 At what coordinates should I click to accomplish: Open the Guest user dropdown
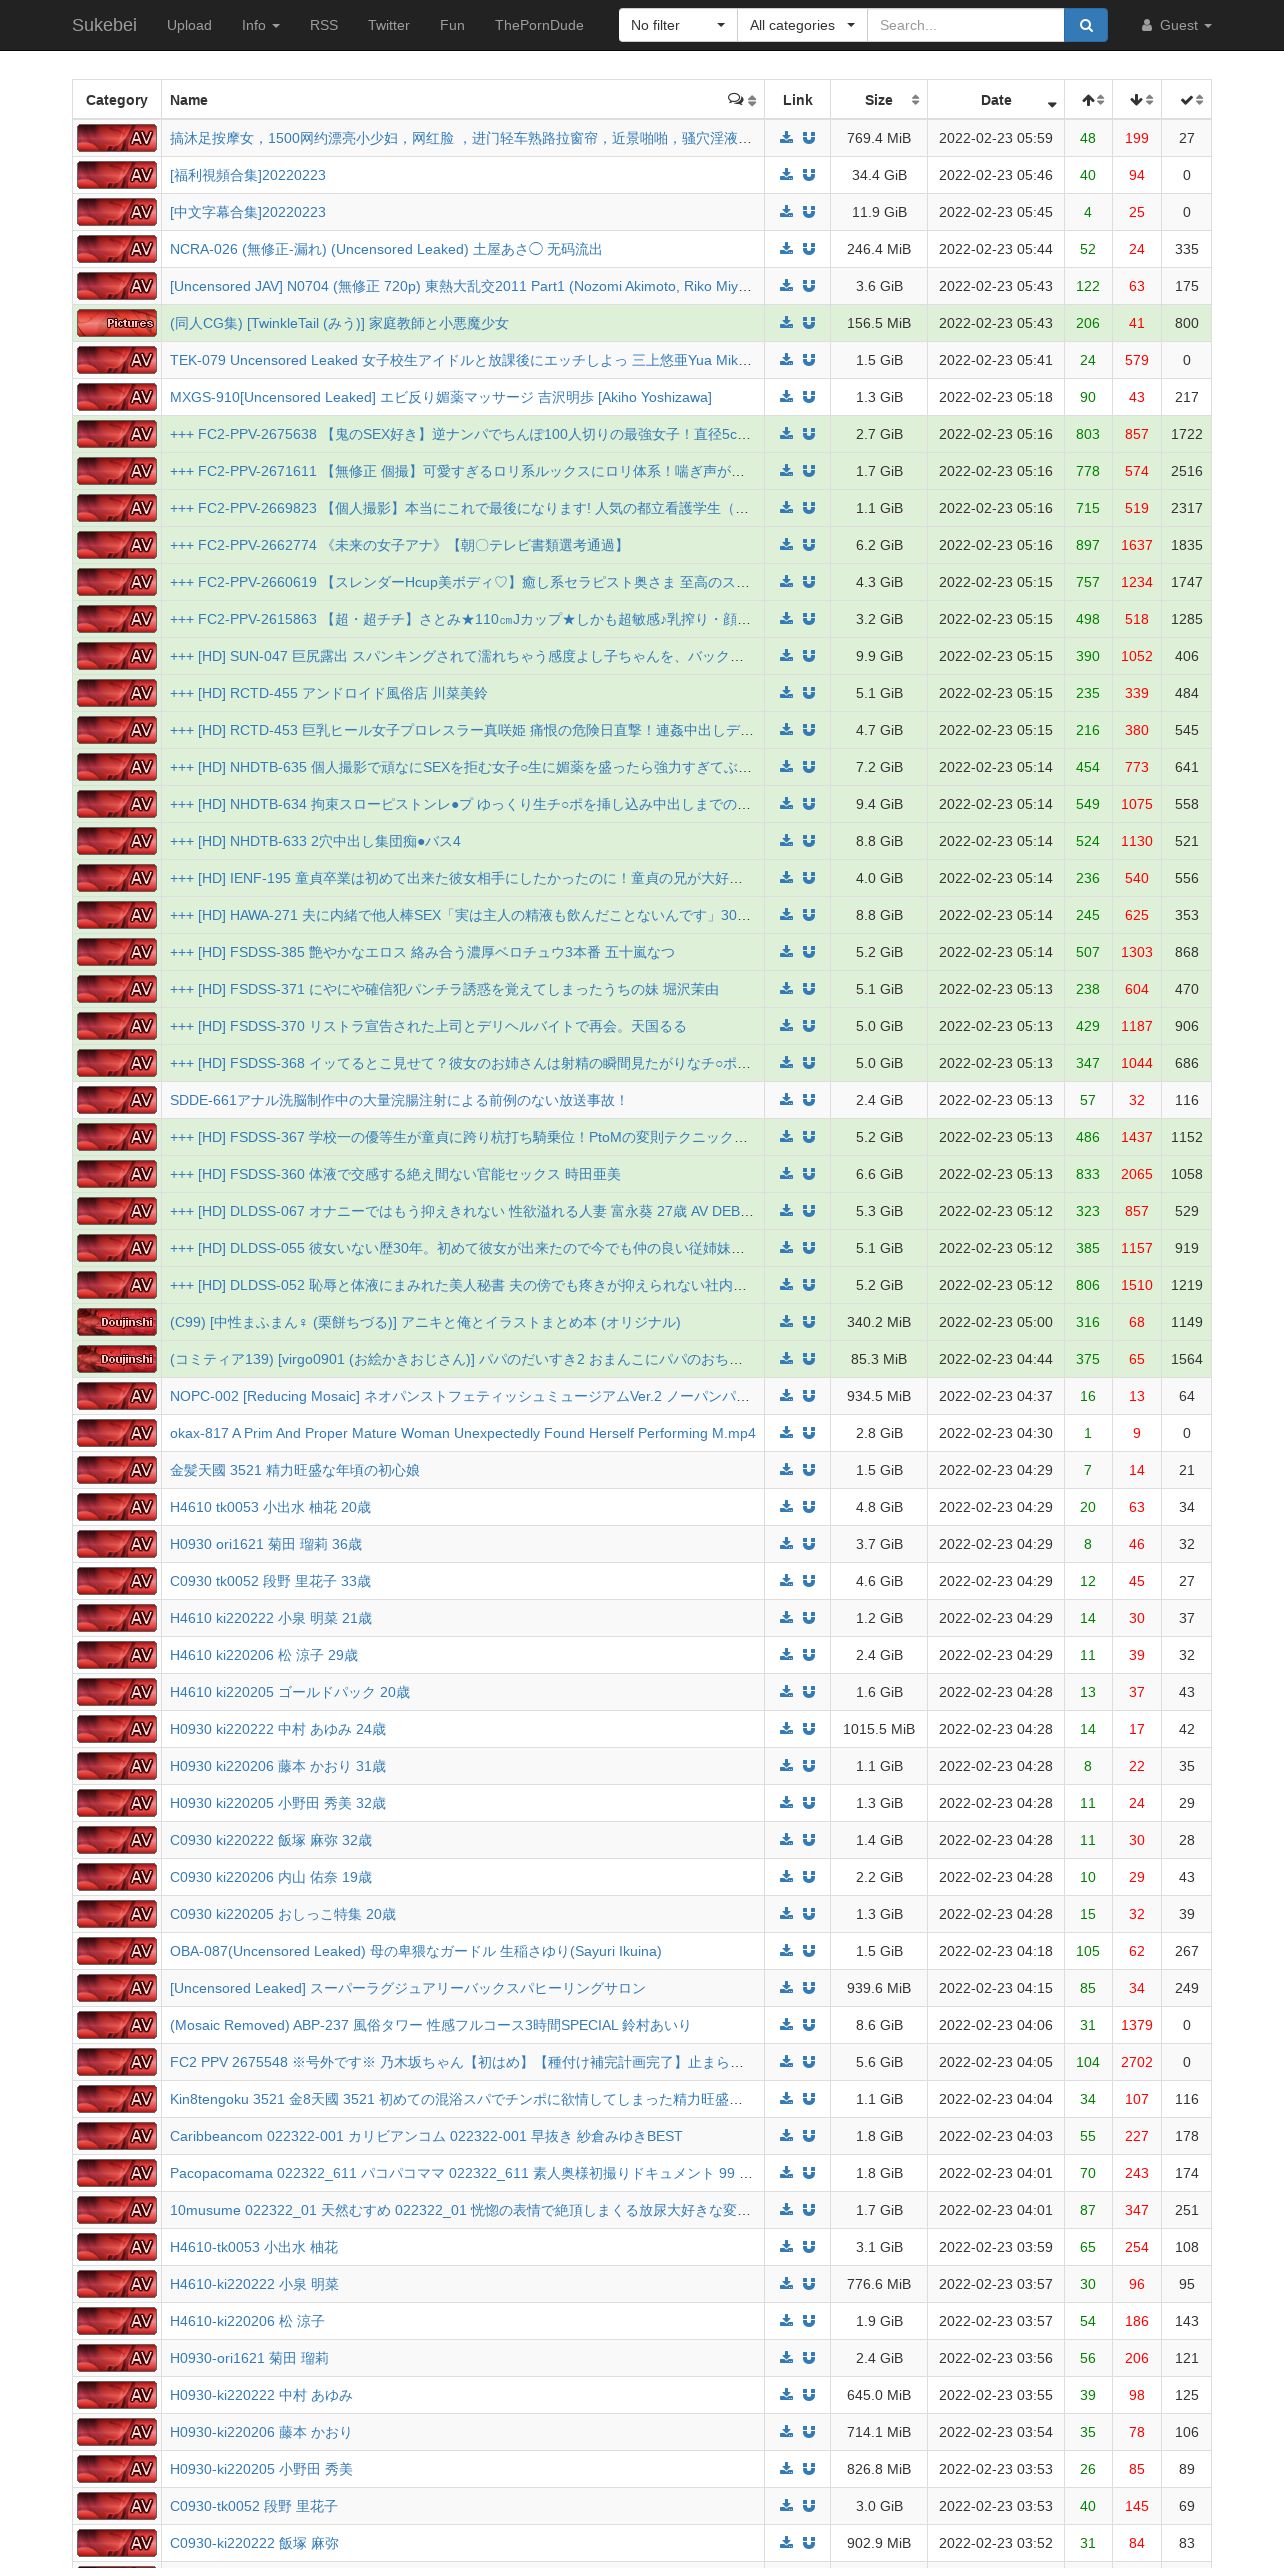[1176, 25]
